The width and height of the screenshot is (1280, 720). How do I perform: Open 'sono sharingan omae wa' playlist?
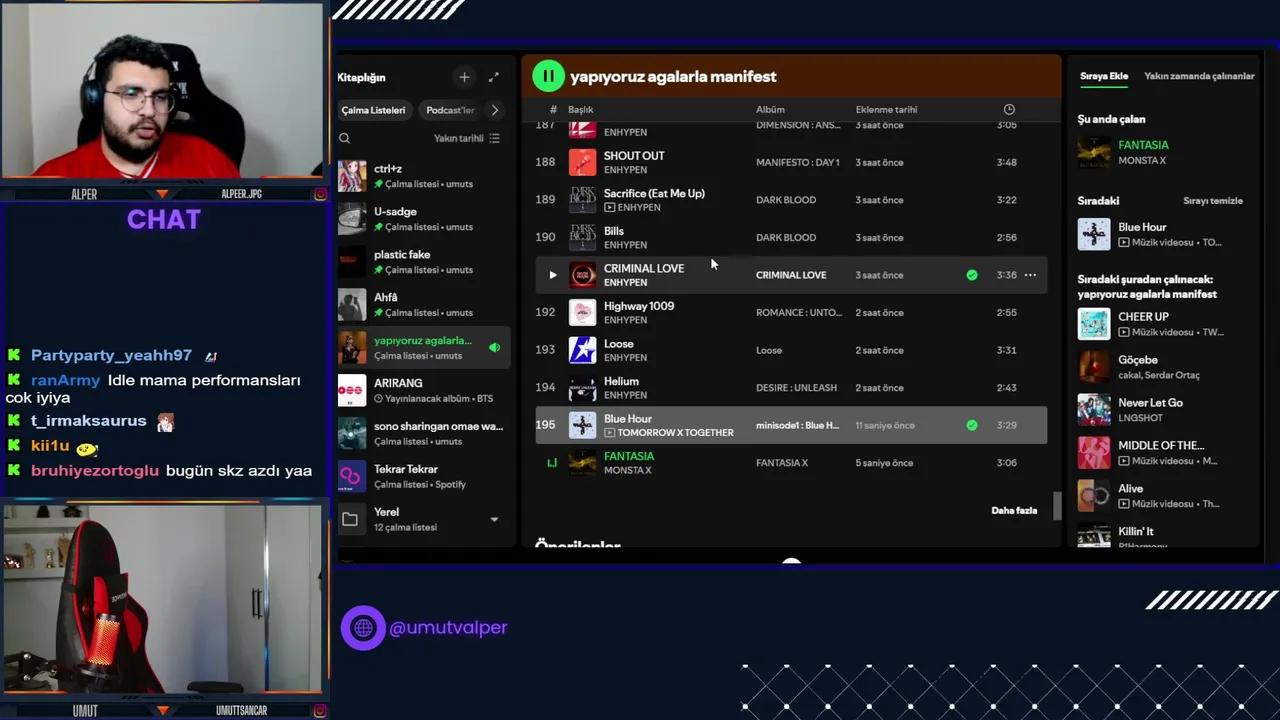tap(423, 433)
